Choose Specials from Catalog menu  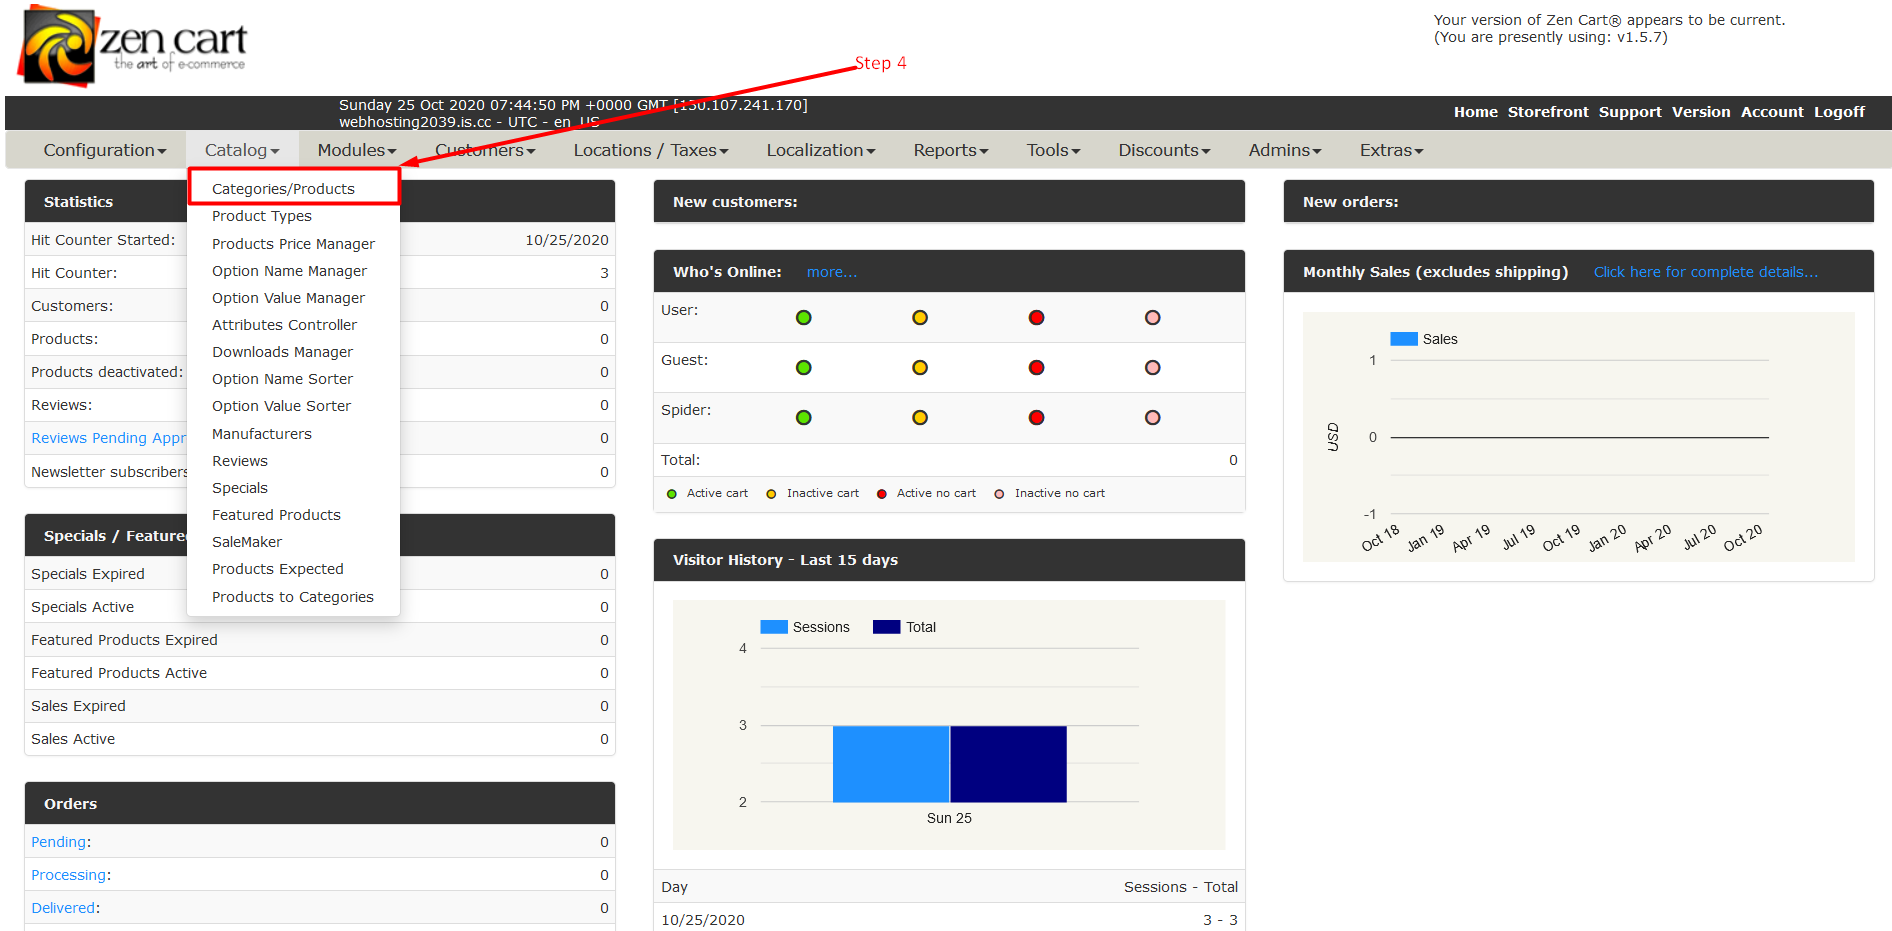pos(240,488)
